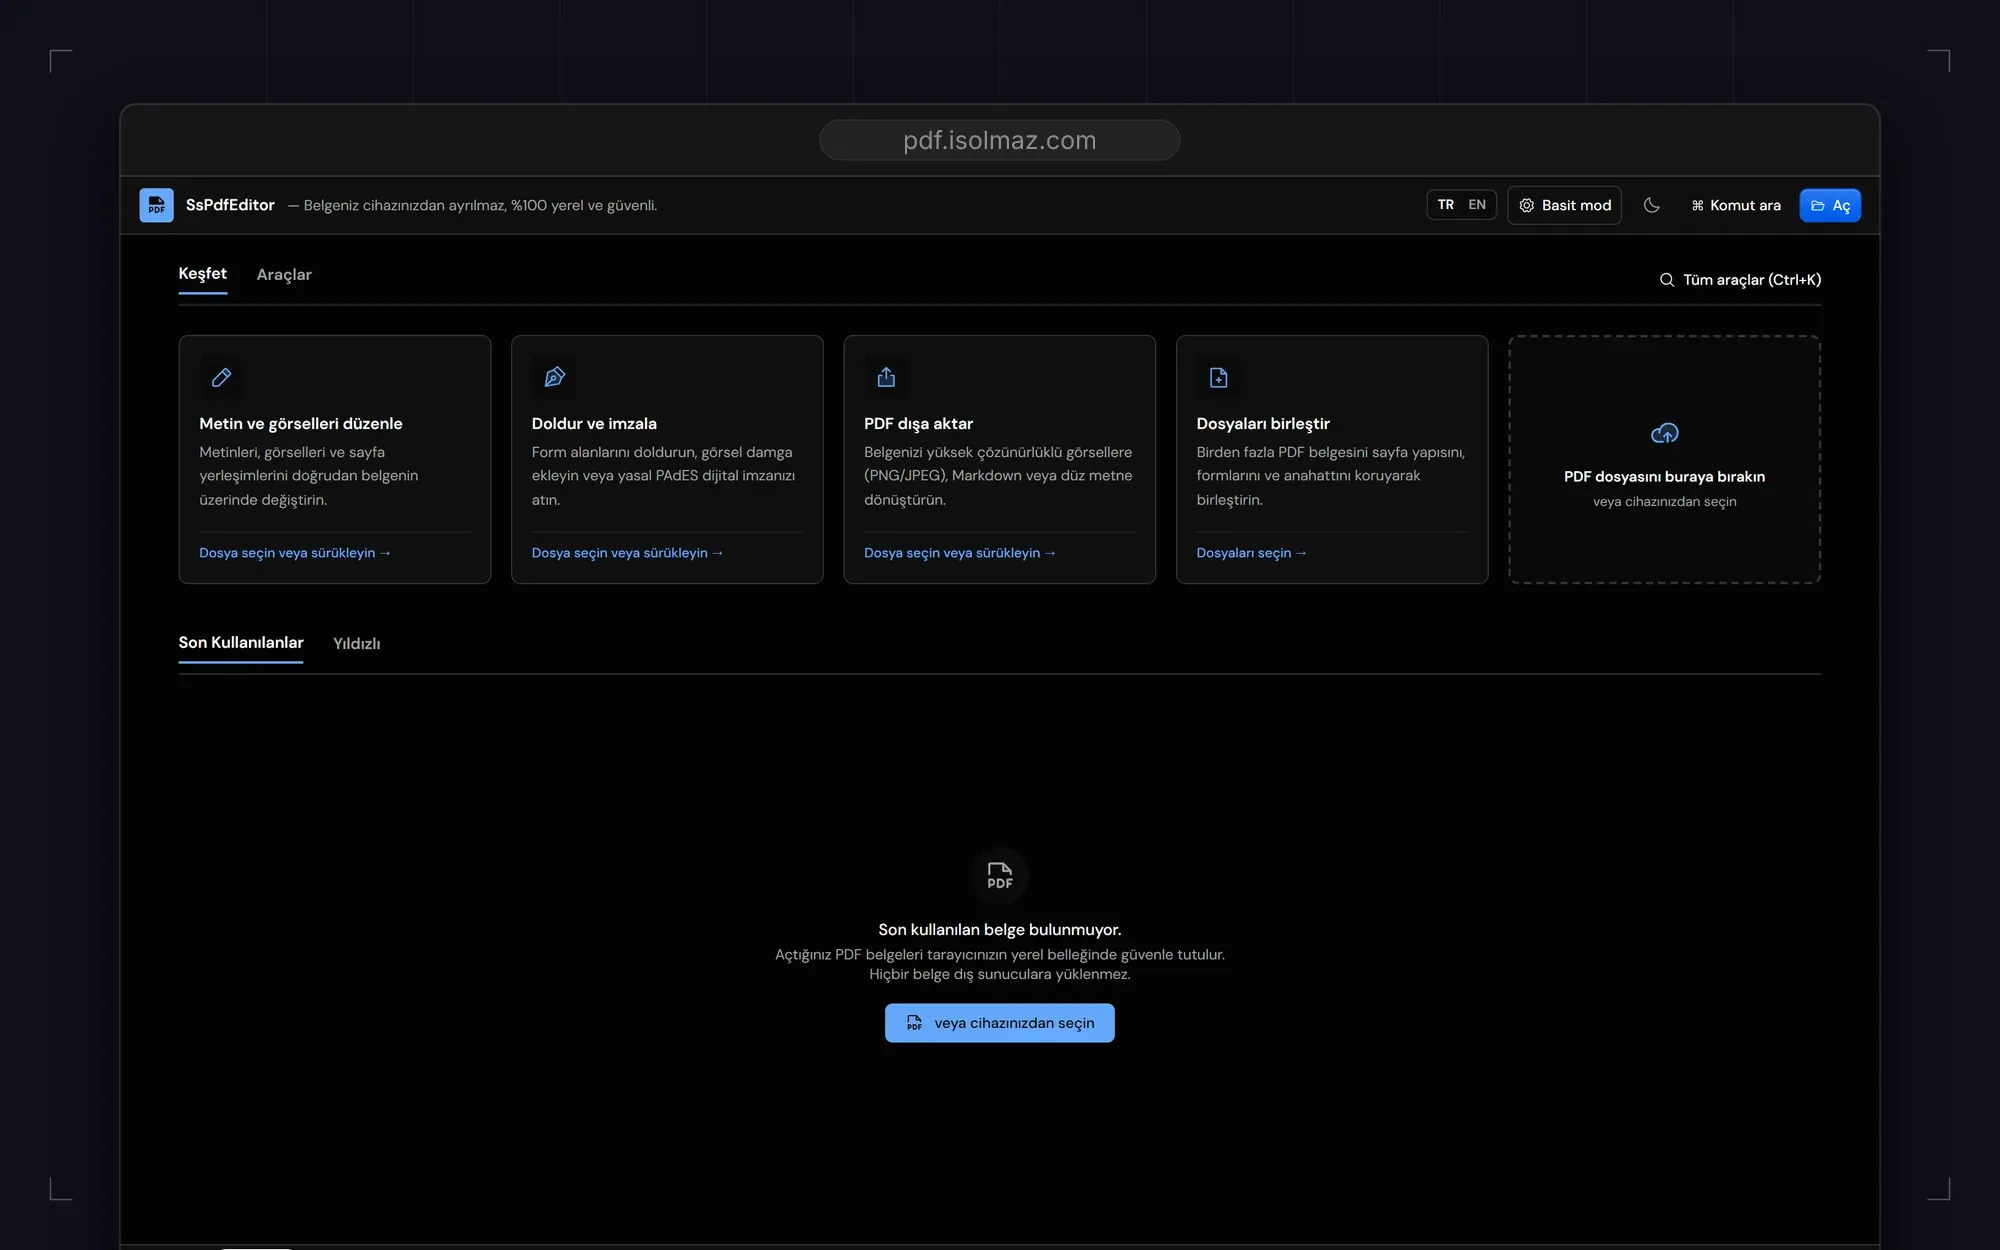The image size is (2000, 1250).
Task: Open the Komut ara command search
Action: (x=1736, y=205)
